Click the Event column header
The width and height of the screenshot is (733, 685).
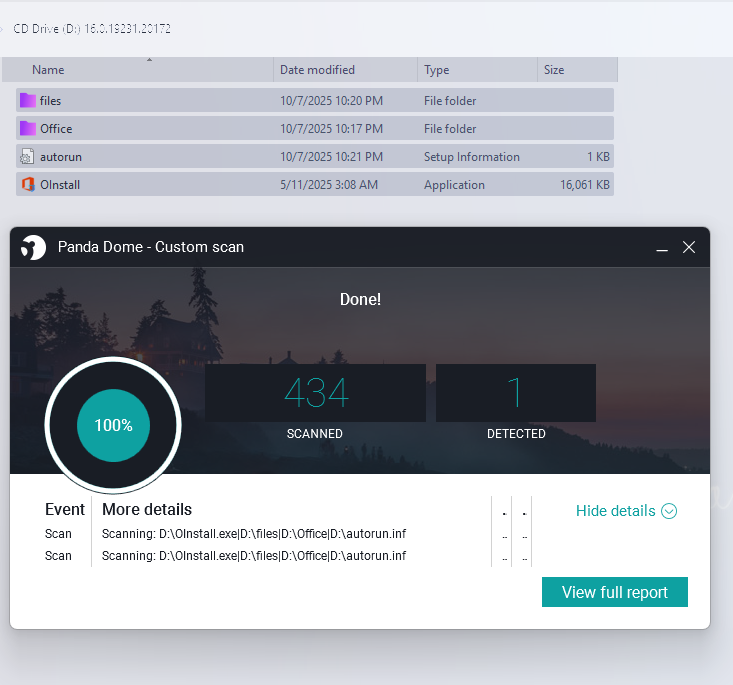coord(65,509)
